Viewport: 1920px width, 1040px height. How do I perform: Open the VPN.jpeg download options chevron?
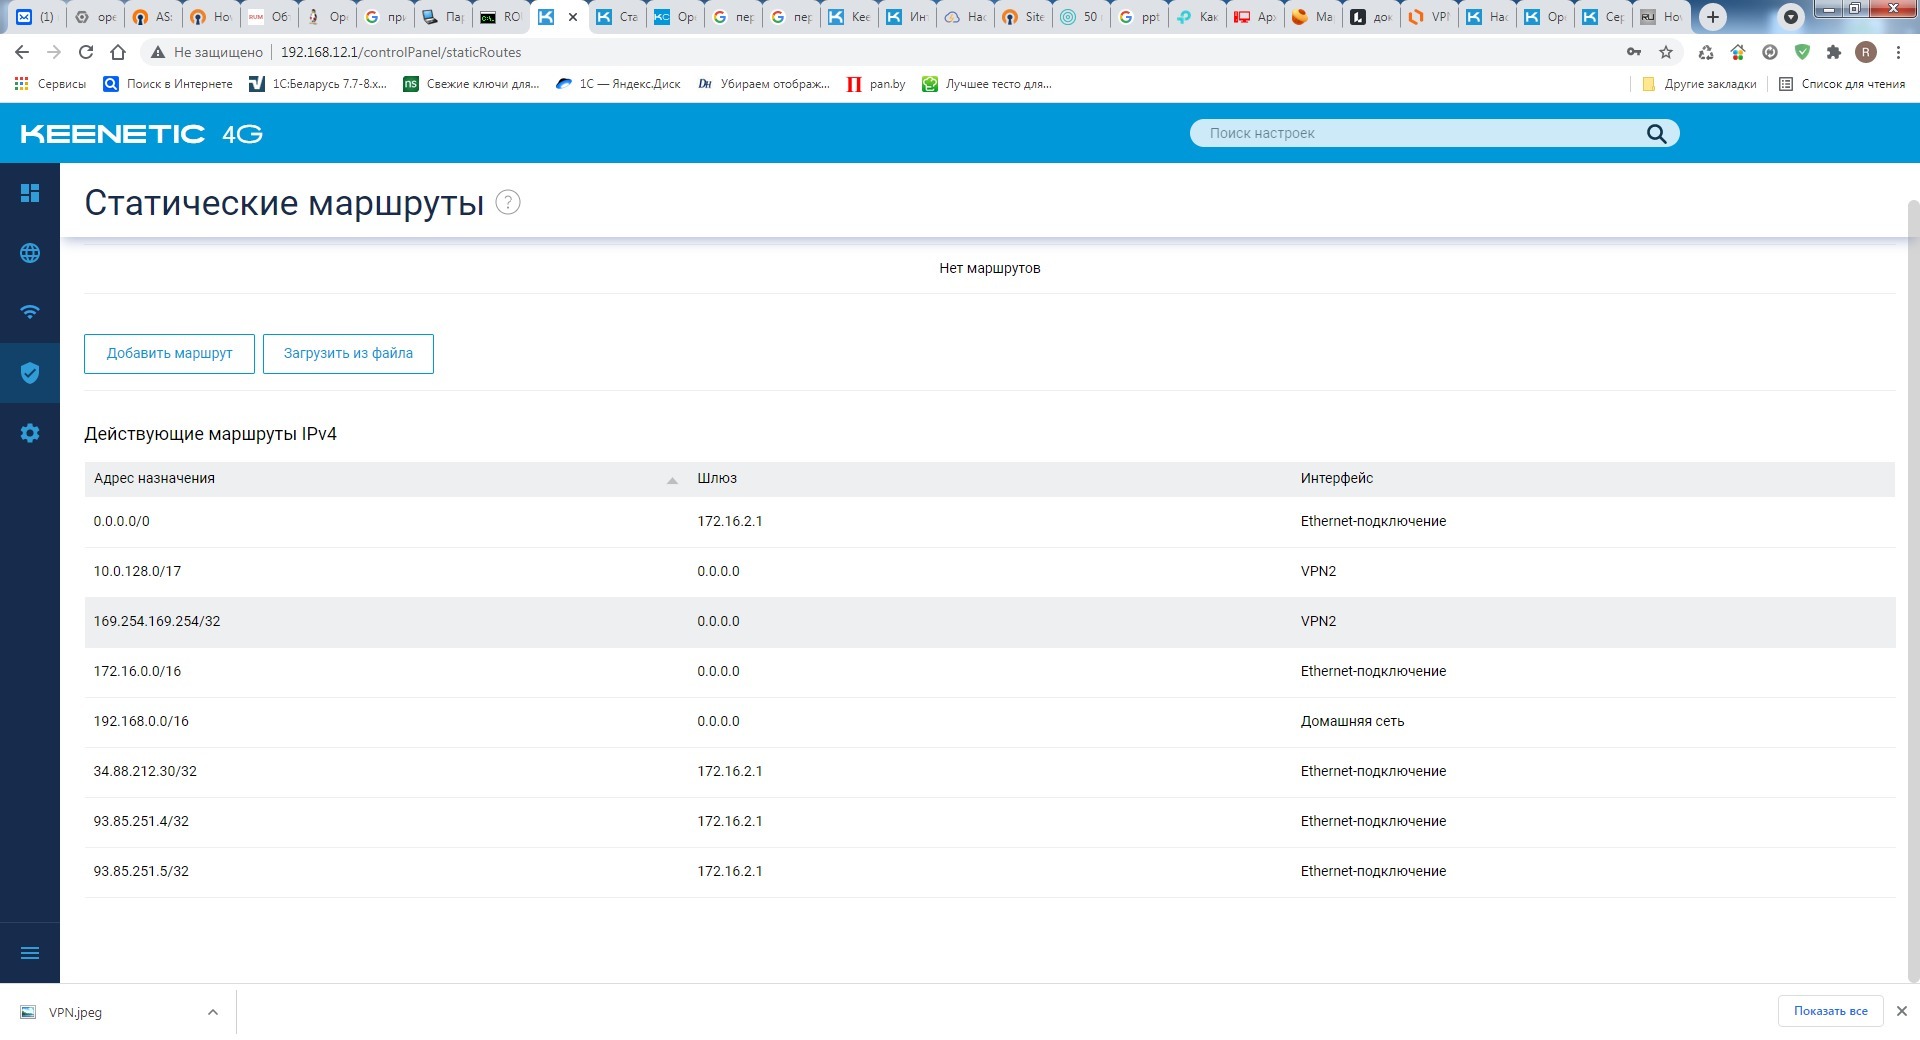pyautogui.click(x=212, y=1012)
